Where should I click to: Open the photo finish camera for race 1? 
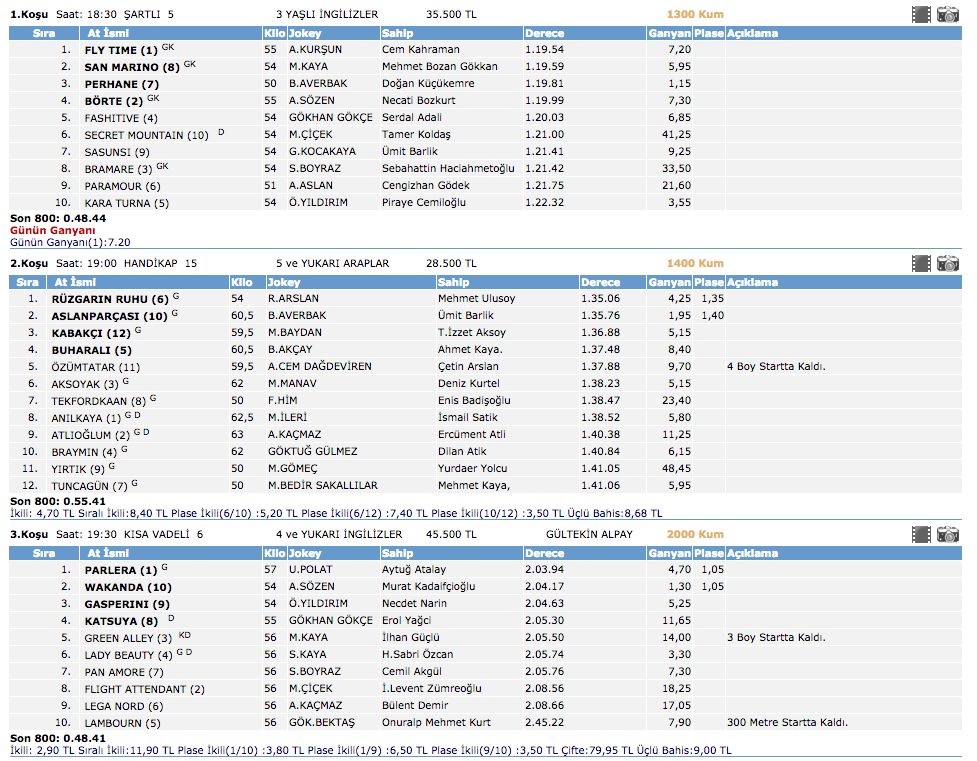(x=947, y=14)
